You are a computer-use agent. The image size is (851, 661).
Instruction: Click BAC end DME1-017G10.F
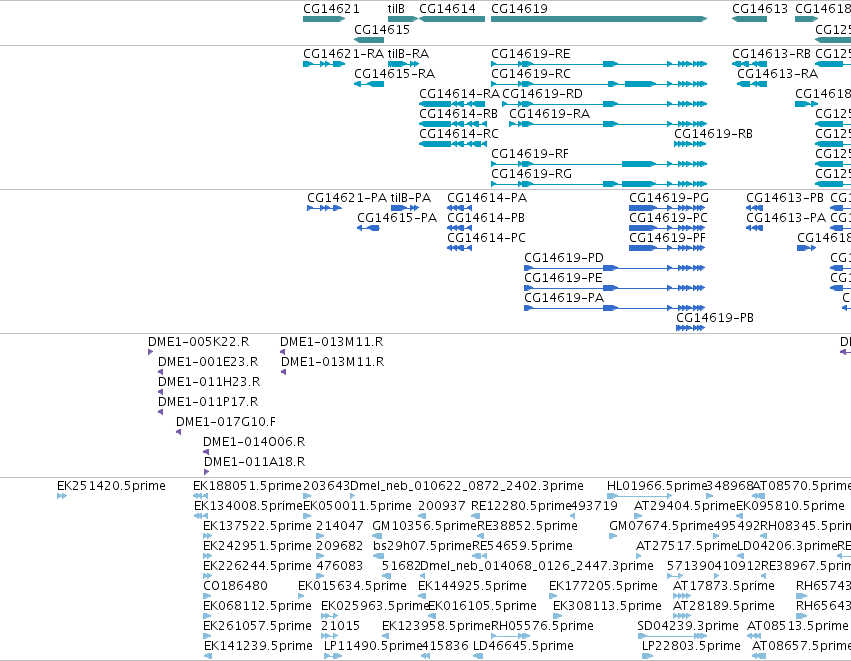click(x=179, y=432)
